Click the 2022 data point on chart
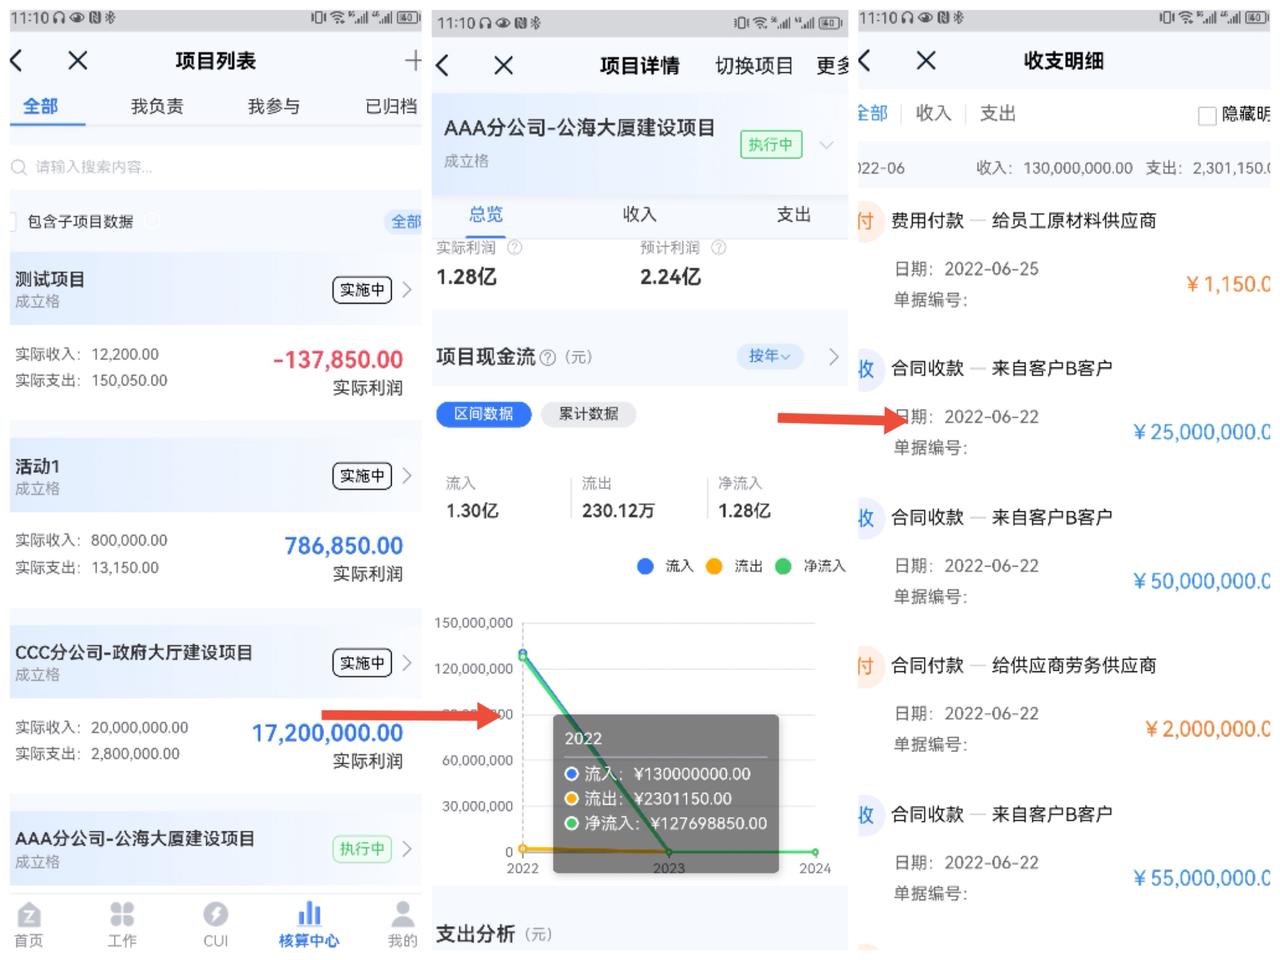The image size is (1280, 960). click(522, 654)
